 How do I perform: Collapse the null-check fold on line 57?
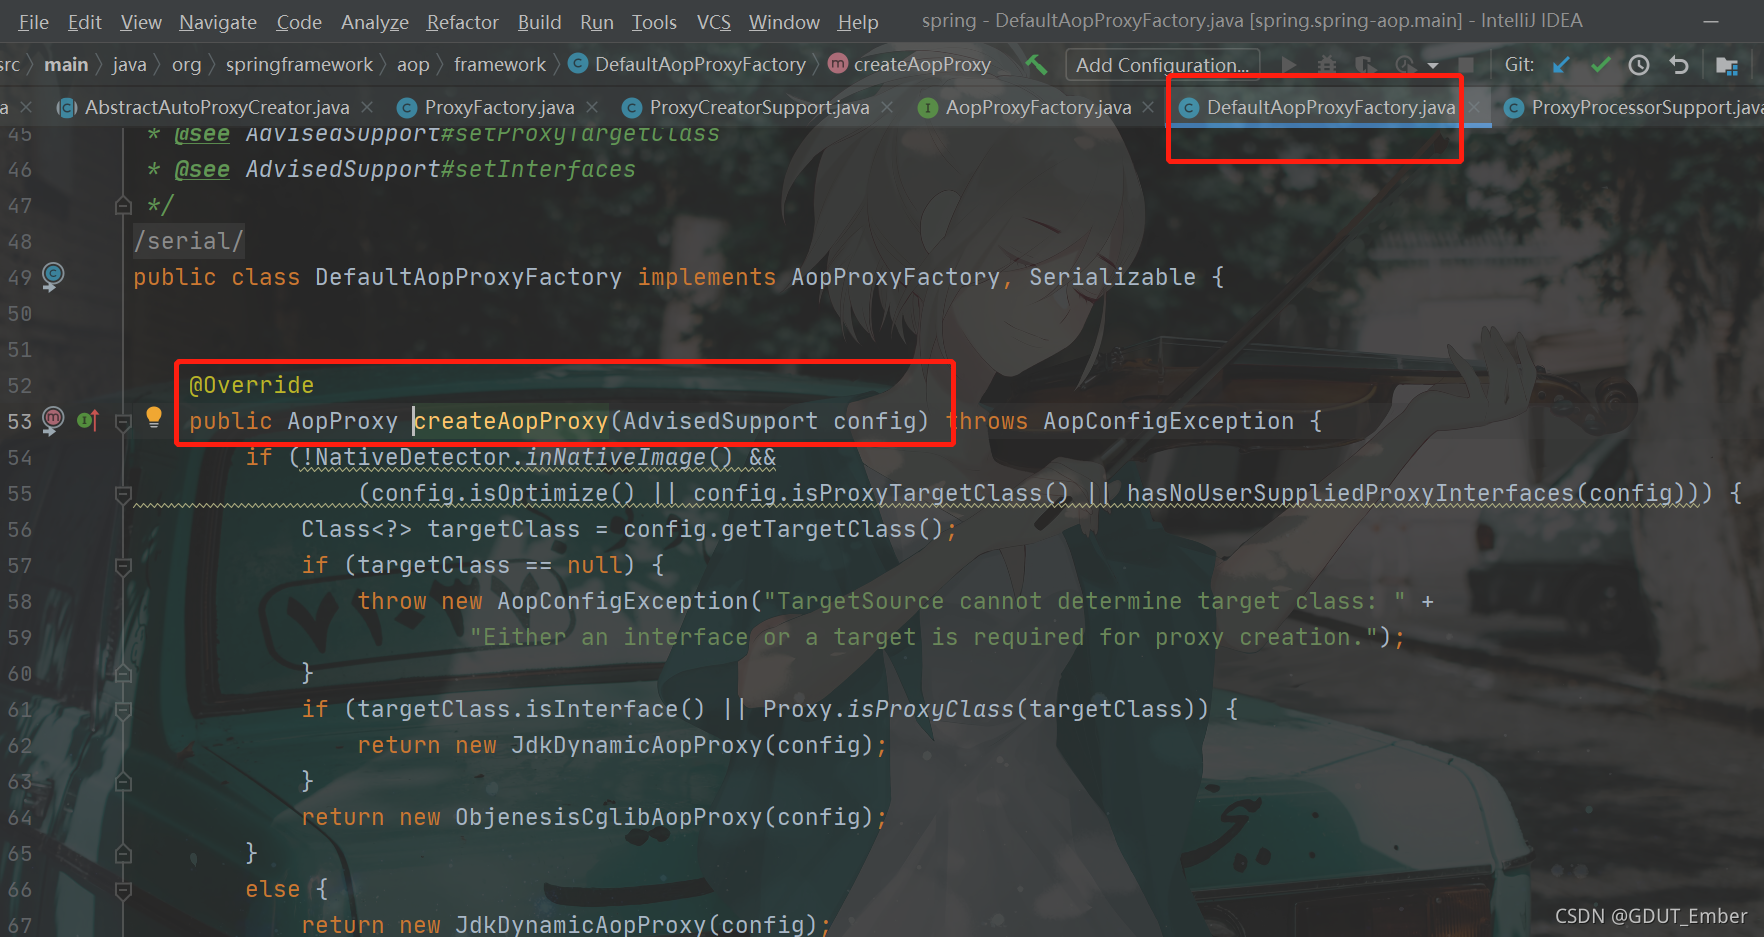coord(123,566)
